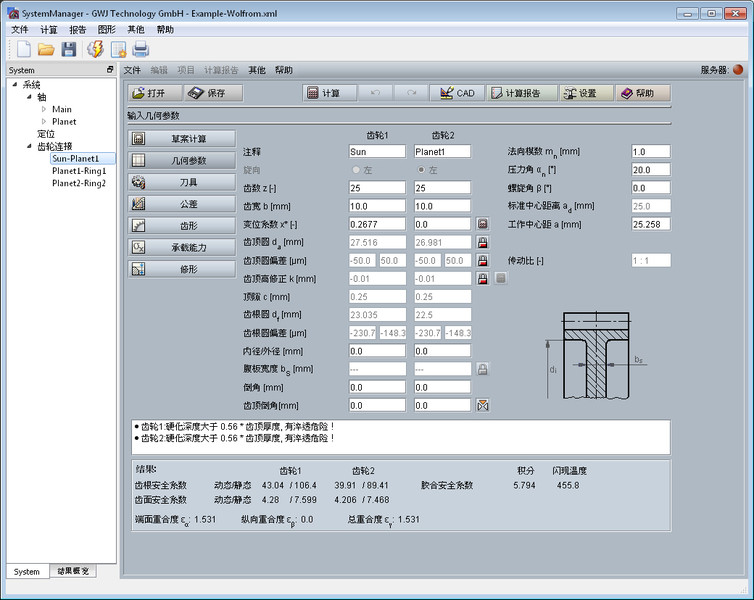The image size is (754, 600).
Task: Click the calculator icon beside 变位系数 row
Action: pos(483,224)
